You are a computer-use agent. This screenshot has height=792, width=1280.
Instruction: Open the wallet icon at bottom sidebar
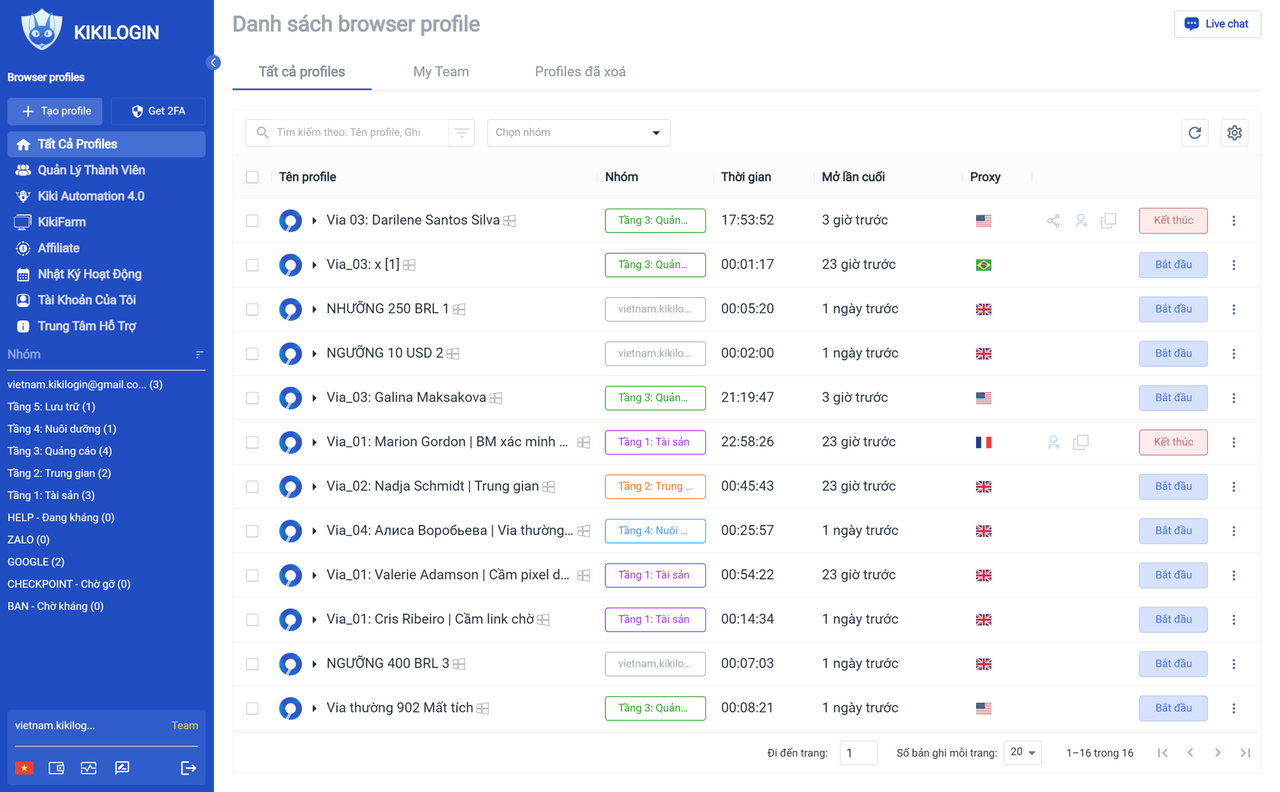[x=56, y=767]
